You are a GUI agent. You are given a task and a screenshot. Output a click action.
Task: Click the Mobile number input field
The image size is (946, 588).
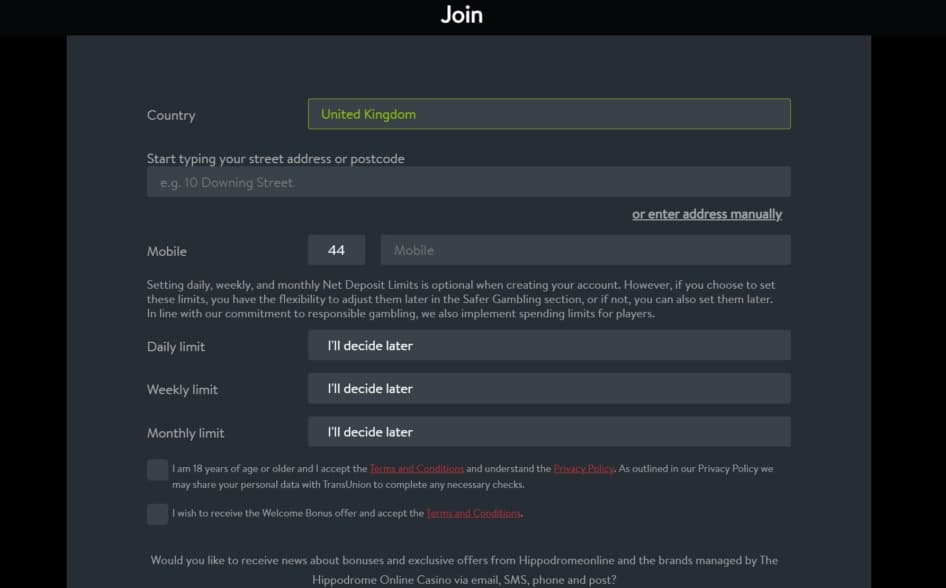click(585, 249)
